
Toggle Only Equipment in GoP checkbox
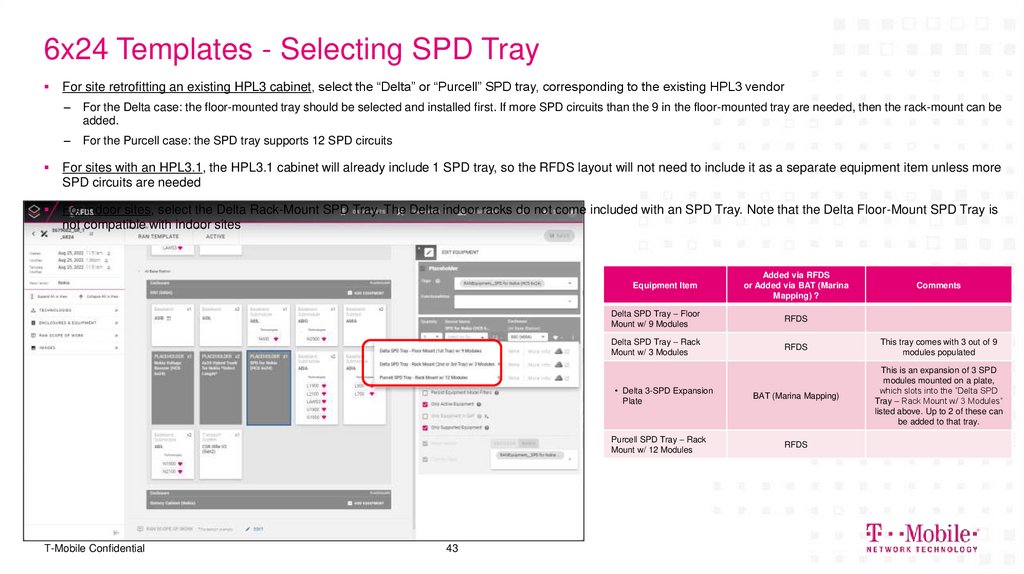coord(425,416)
